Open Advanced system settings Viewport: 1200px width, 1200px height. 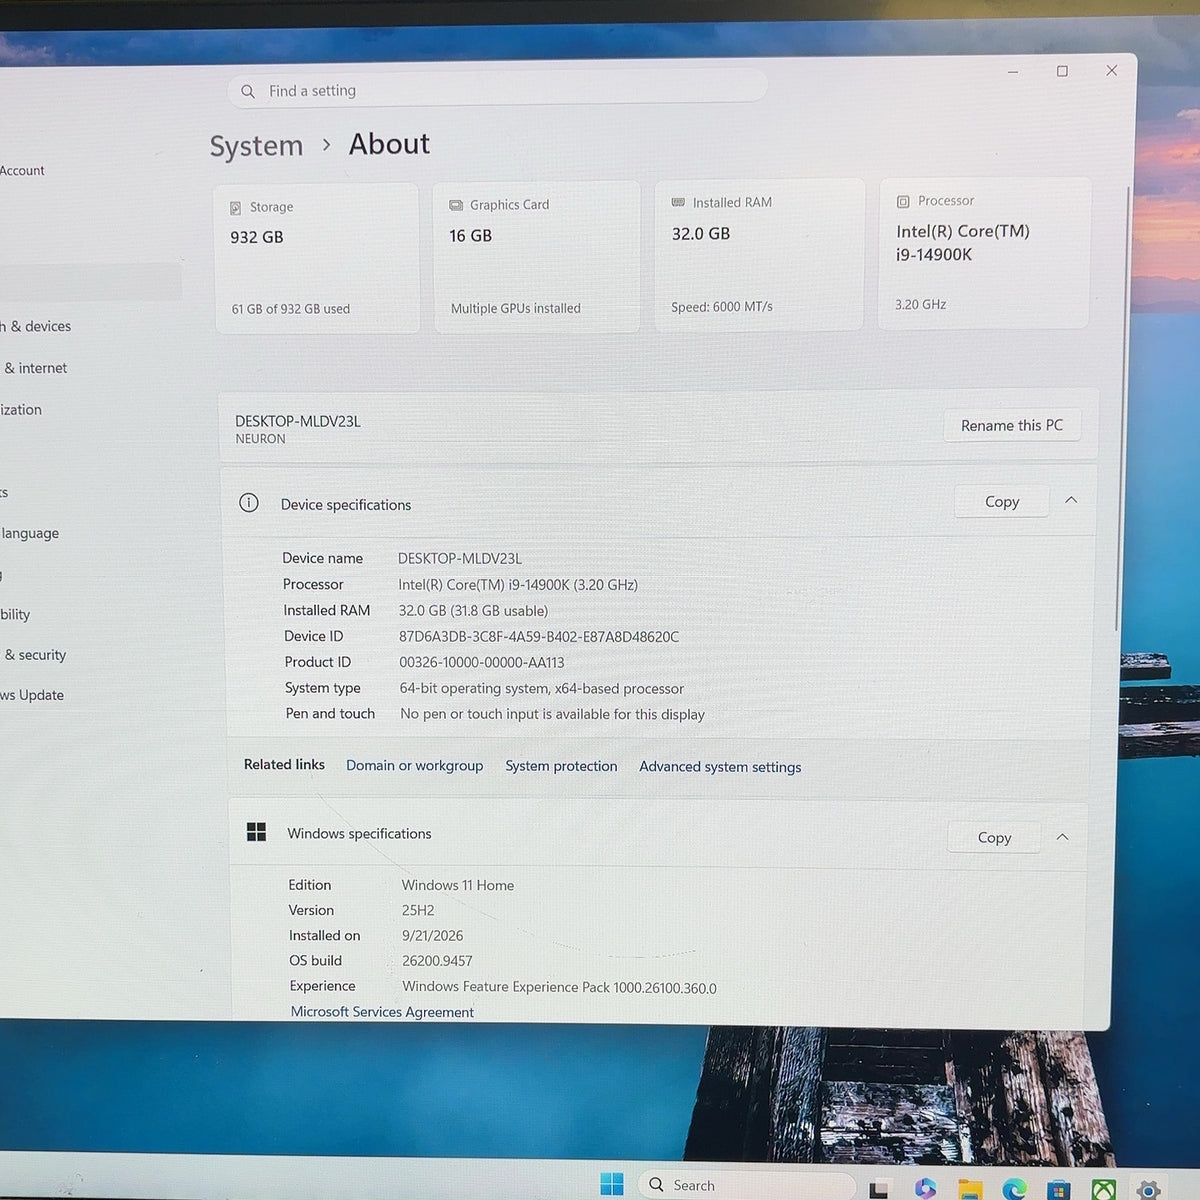tap(720, 767)
